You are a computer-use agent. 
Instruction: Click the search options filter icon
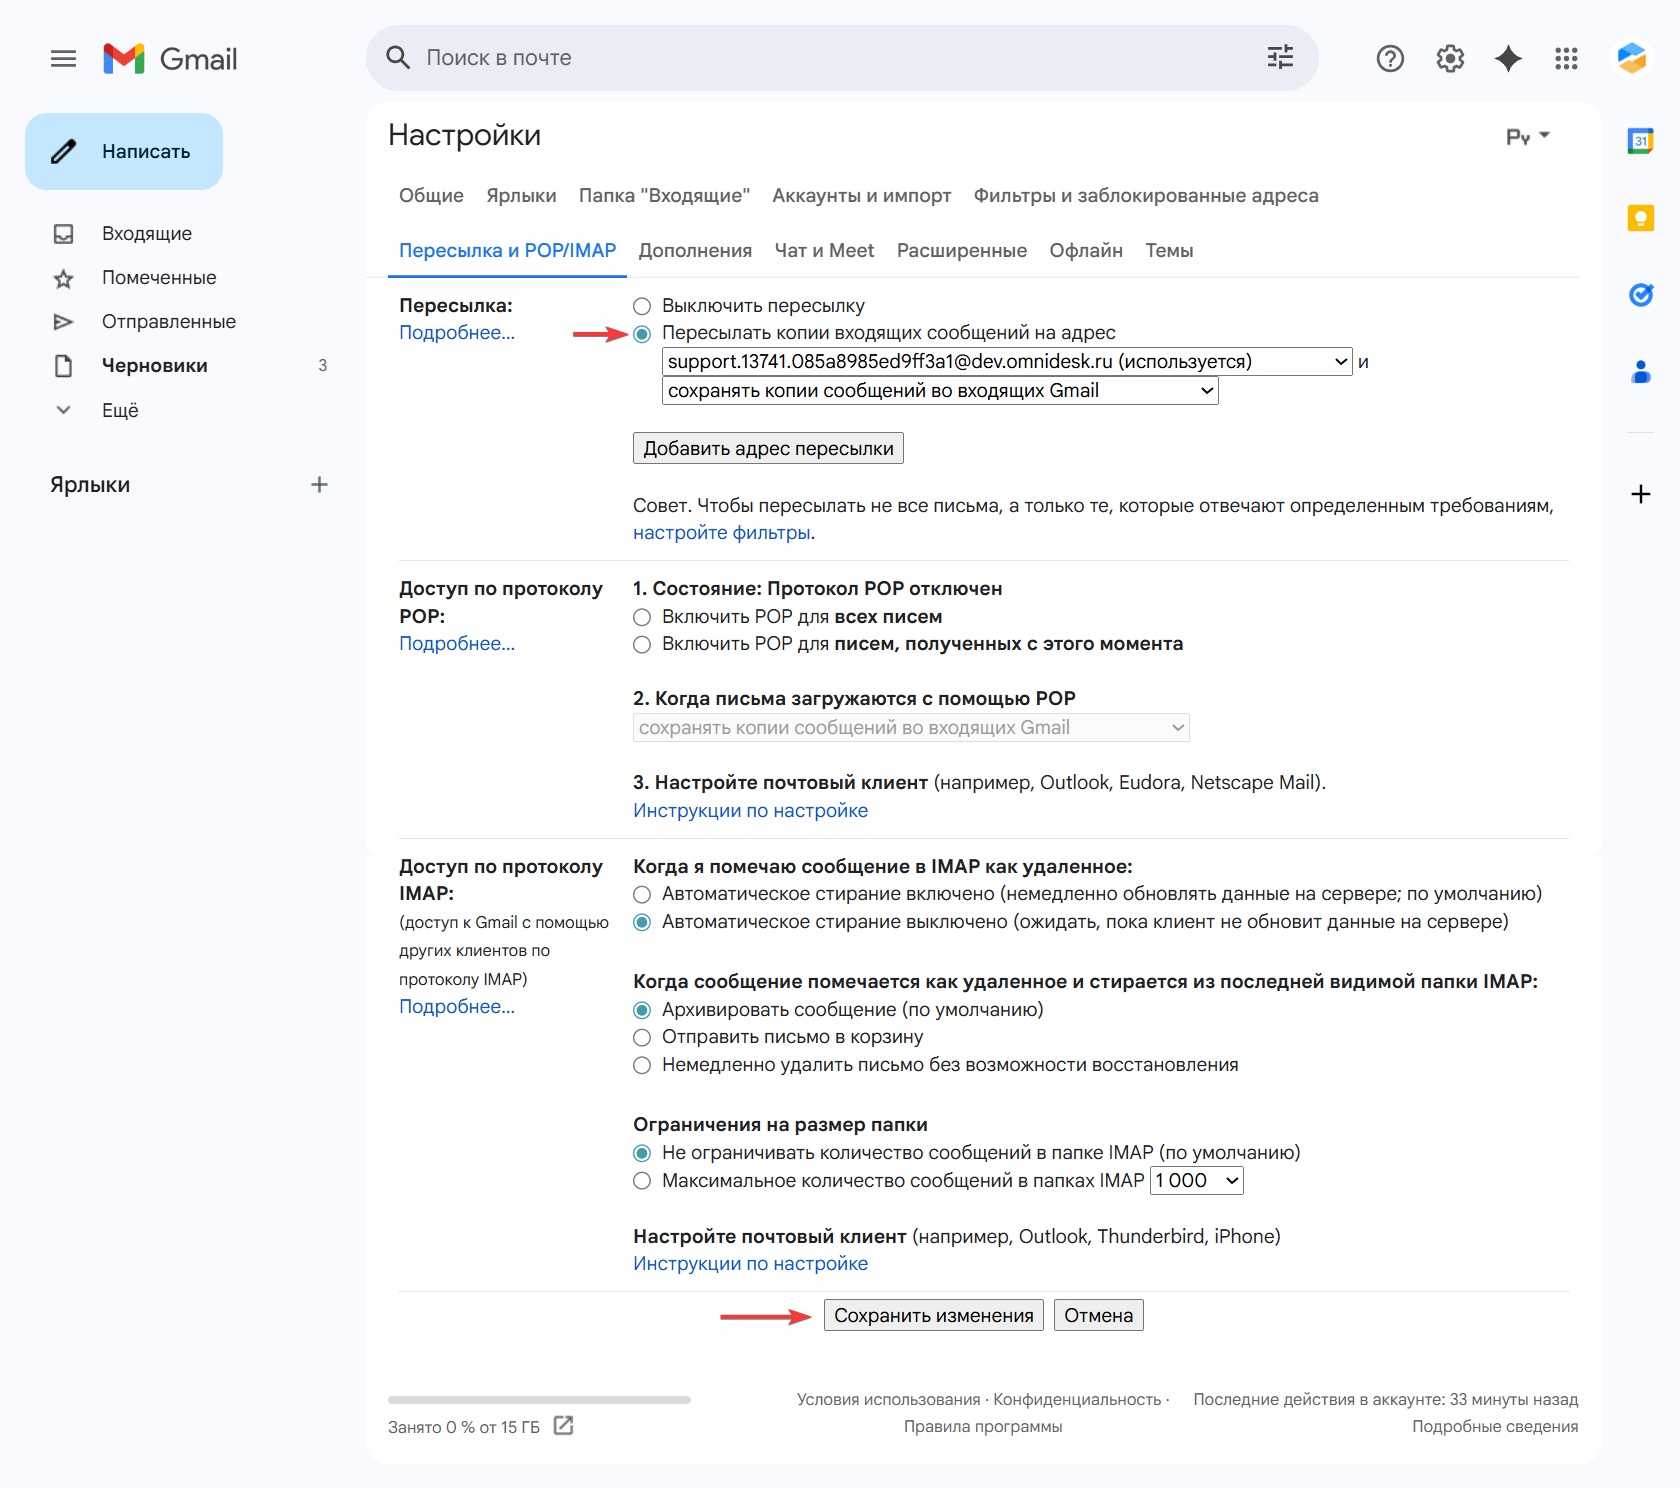point(1280,58)
